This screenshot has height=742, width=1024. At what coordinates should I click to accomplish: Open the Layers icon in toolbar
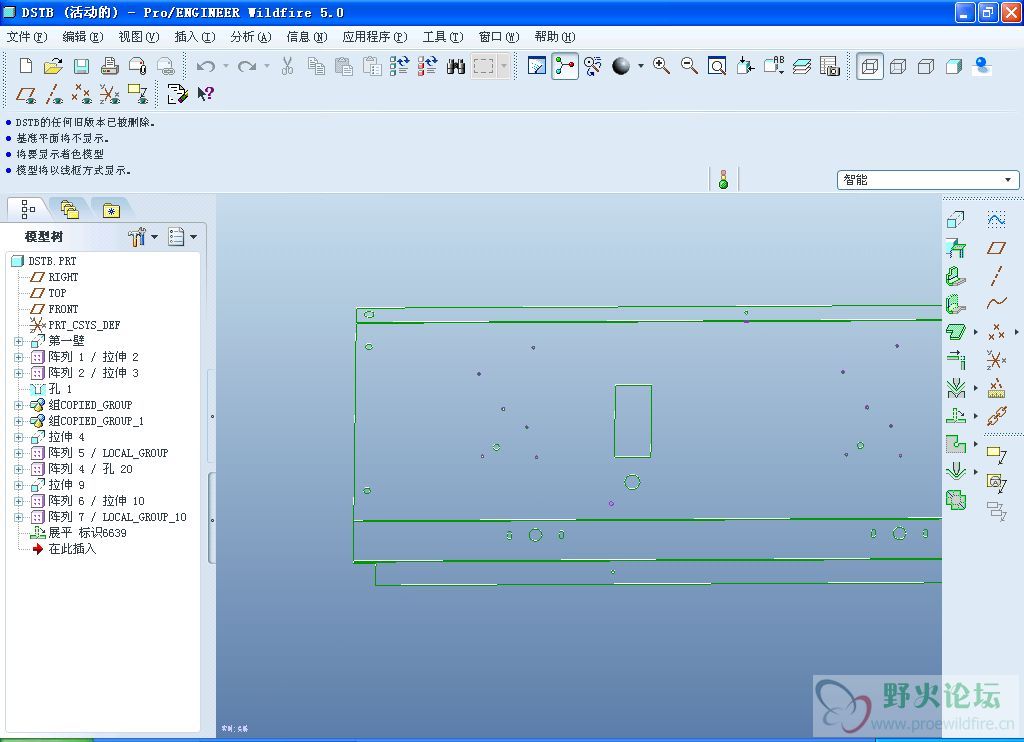(802, 66)
